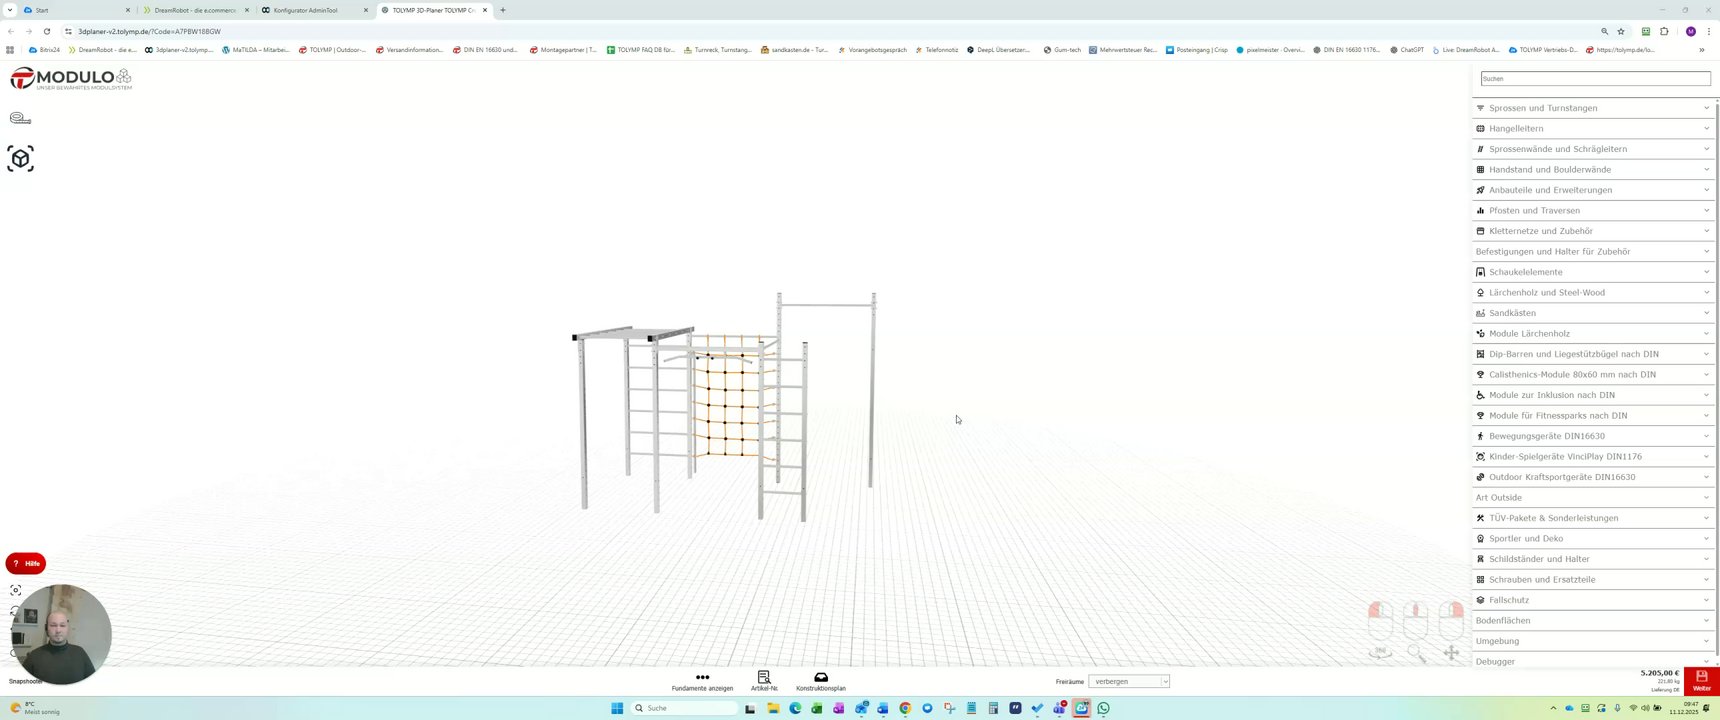Viewport: 1720px width, 720px height.
Task: Open the Windows Start menu
Action: point(617,708)
